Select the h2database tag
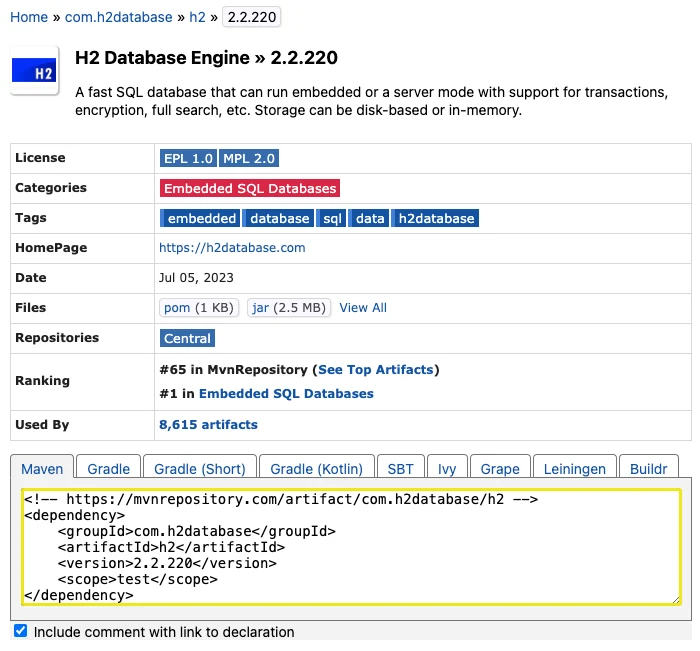 pyautogui.click(x=436, y=218)
